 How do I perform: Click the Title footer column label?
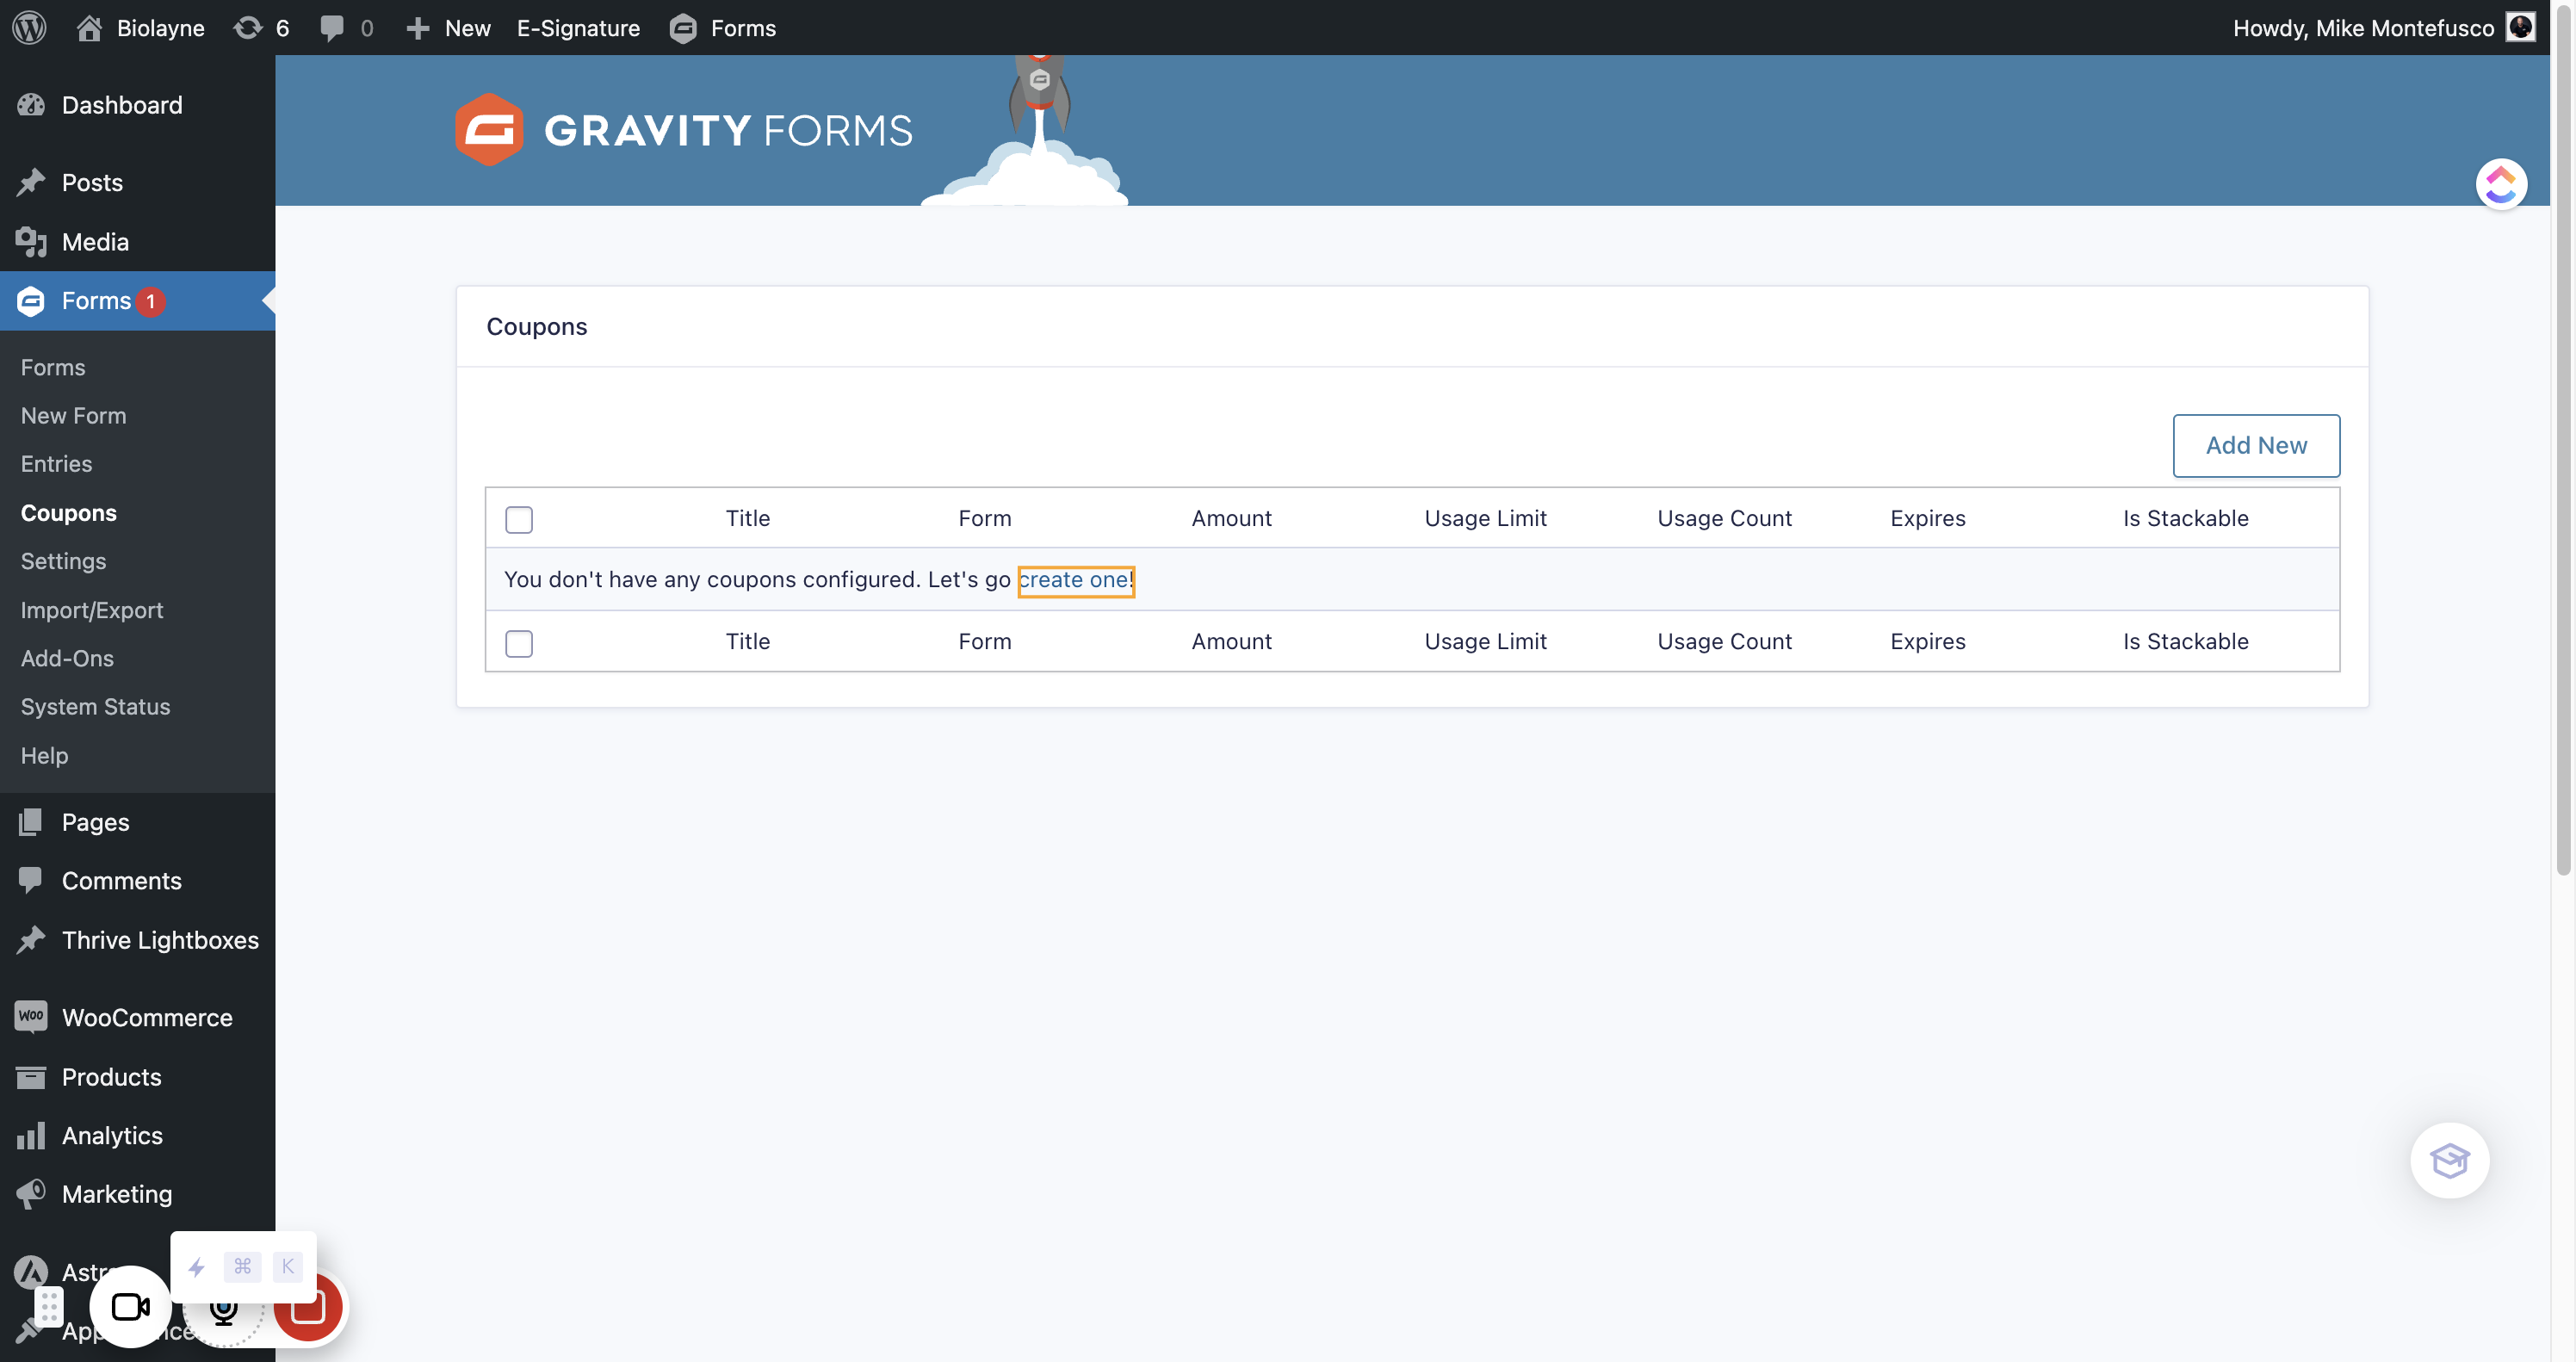(748, 641)
